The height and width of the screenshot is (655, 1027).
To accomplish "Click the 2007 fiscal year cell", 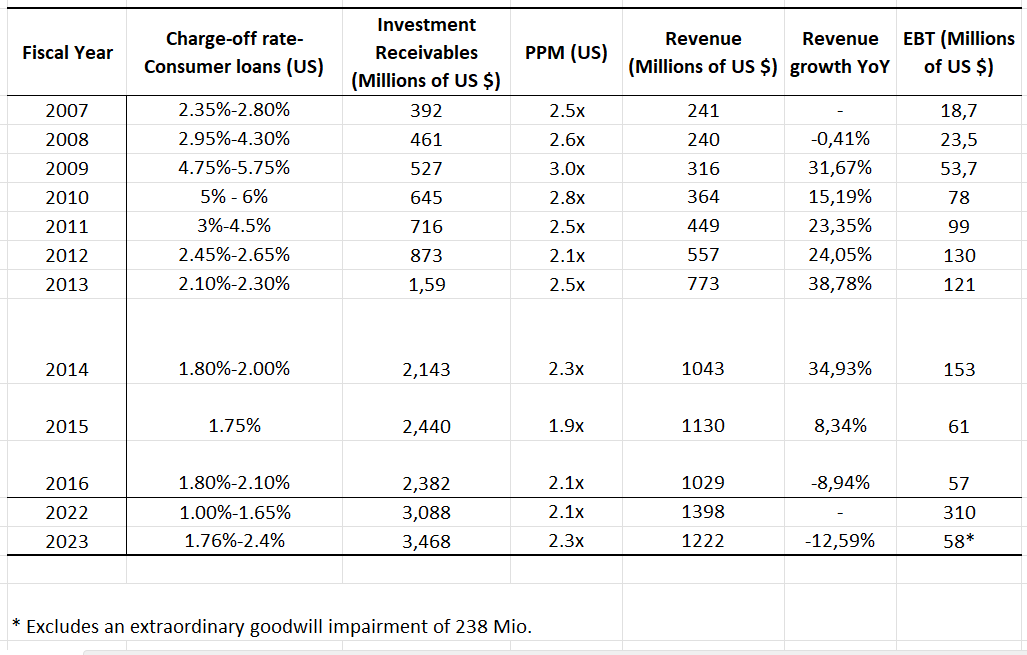I will (x=67, y=110).
